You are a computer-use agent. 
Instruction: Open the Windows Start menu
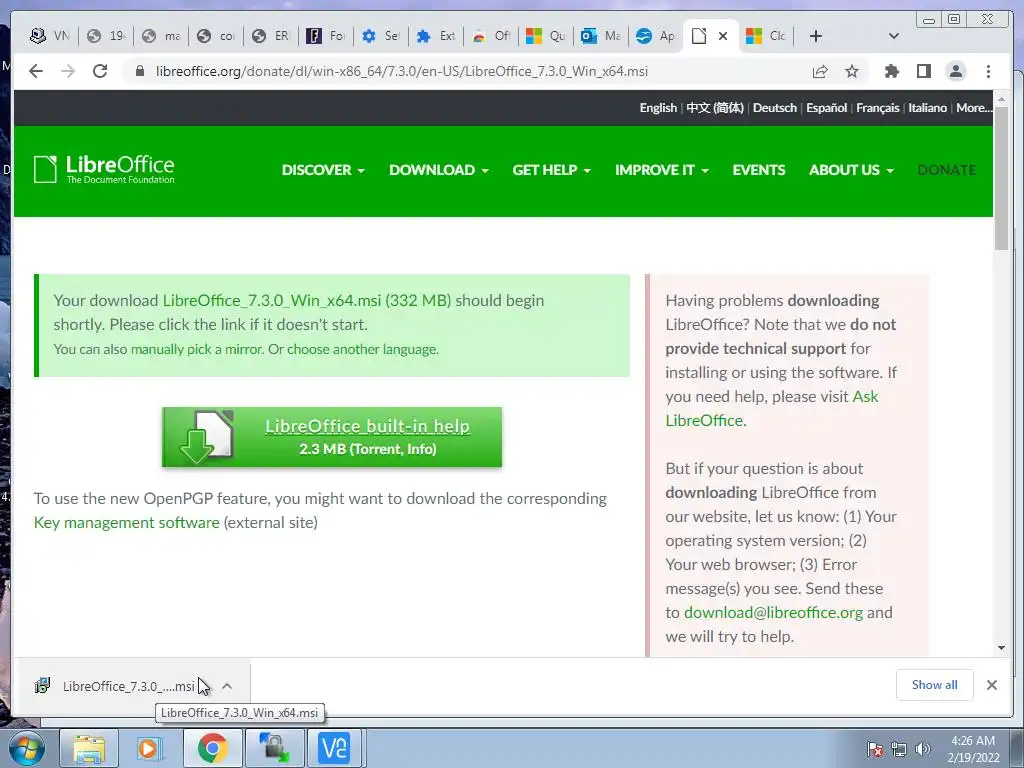tap(26, 748)
